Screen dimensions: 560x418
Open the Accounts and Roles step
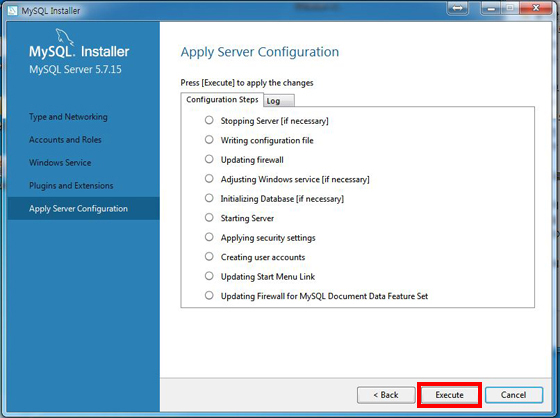click(65, 140)
